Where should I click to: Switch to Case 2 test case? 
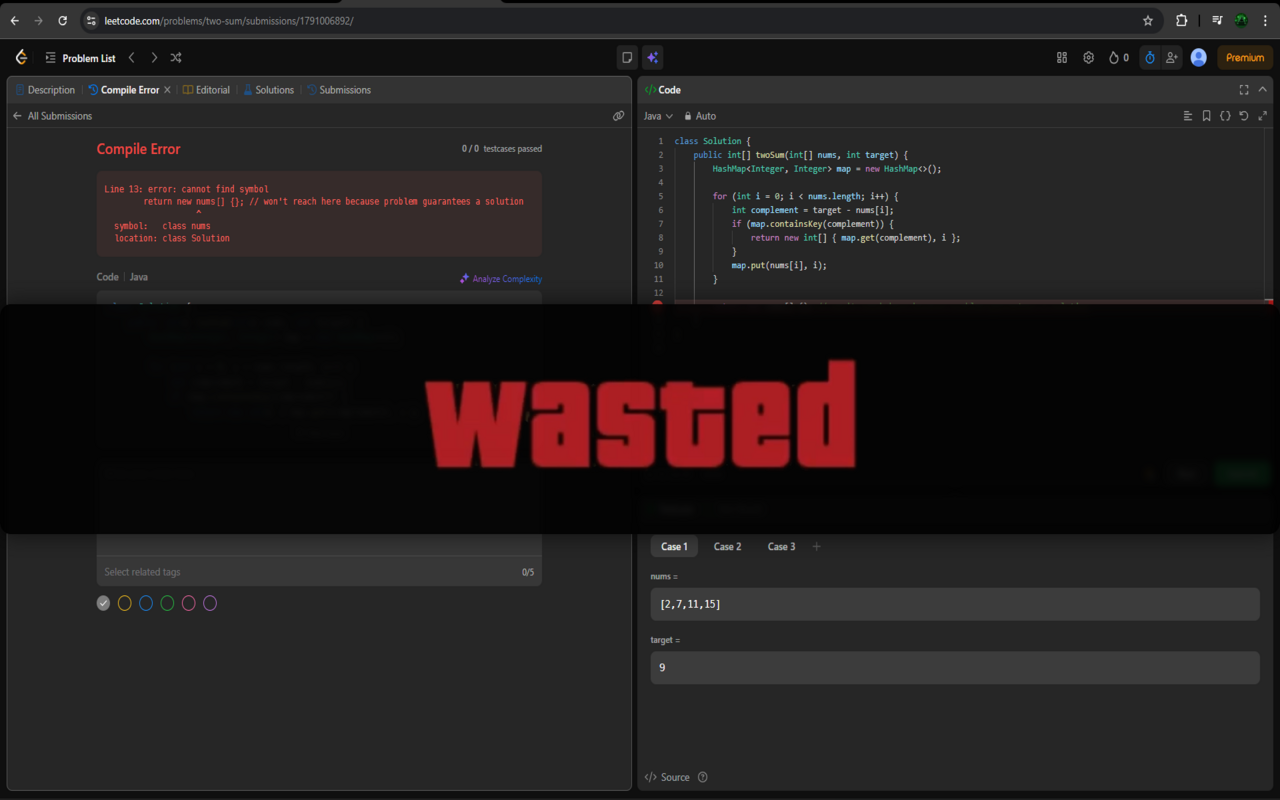[x=727, y=547]
